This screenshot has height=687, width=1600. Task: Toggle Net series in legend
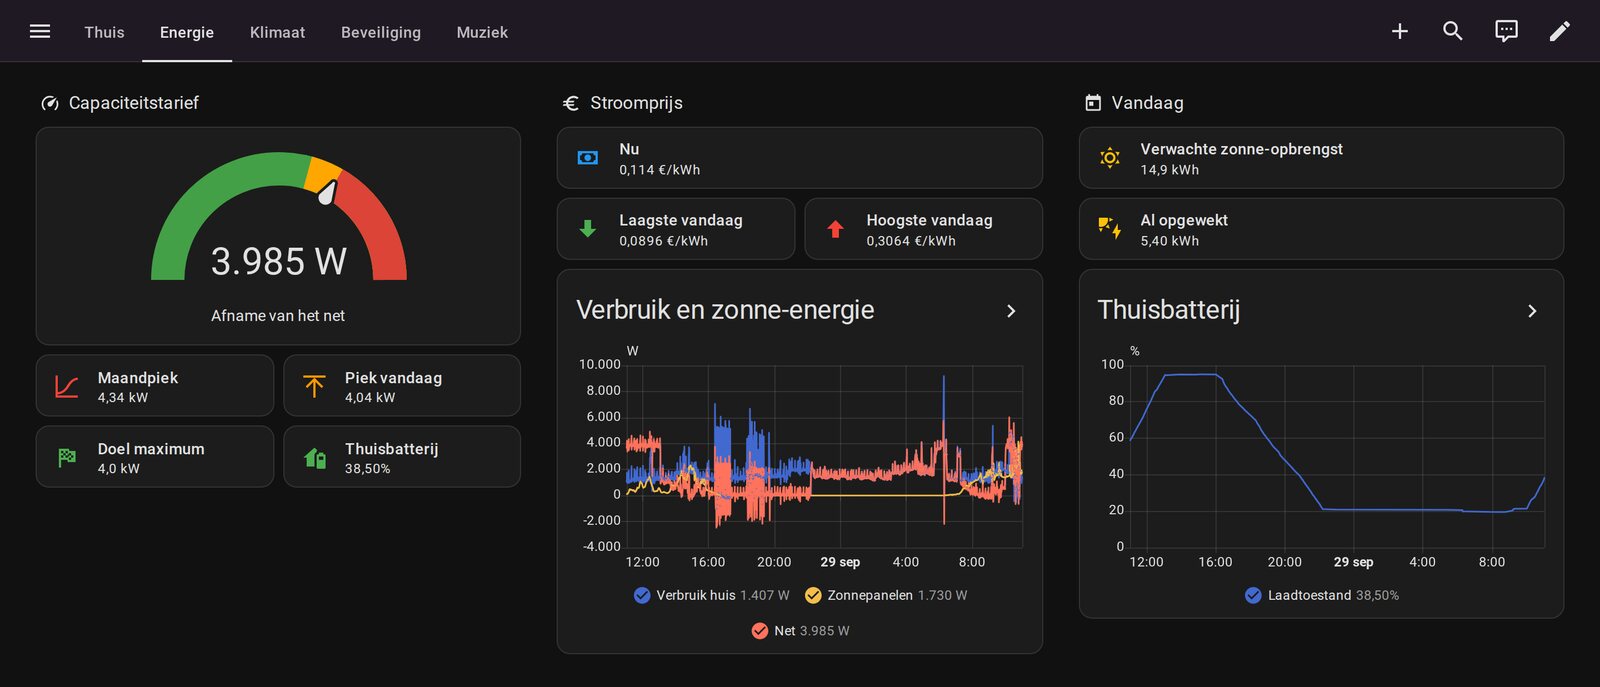[x=800, y=631]
